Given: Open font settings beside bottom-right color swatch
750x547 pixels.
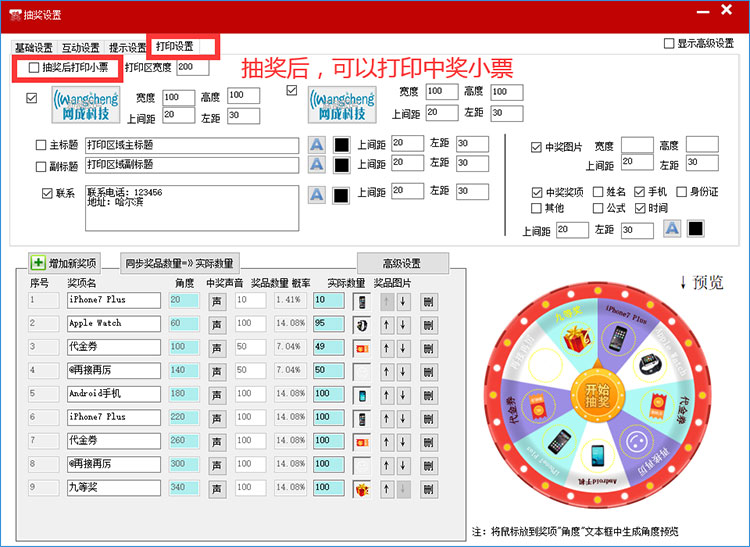Looking at the screenshot, I should (672, 229).
